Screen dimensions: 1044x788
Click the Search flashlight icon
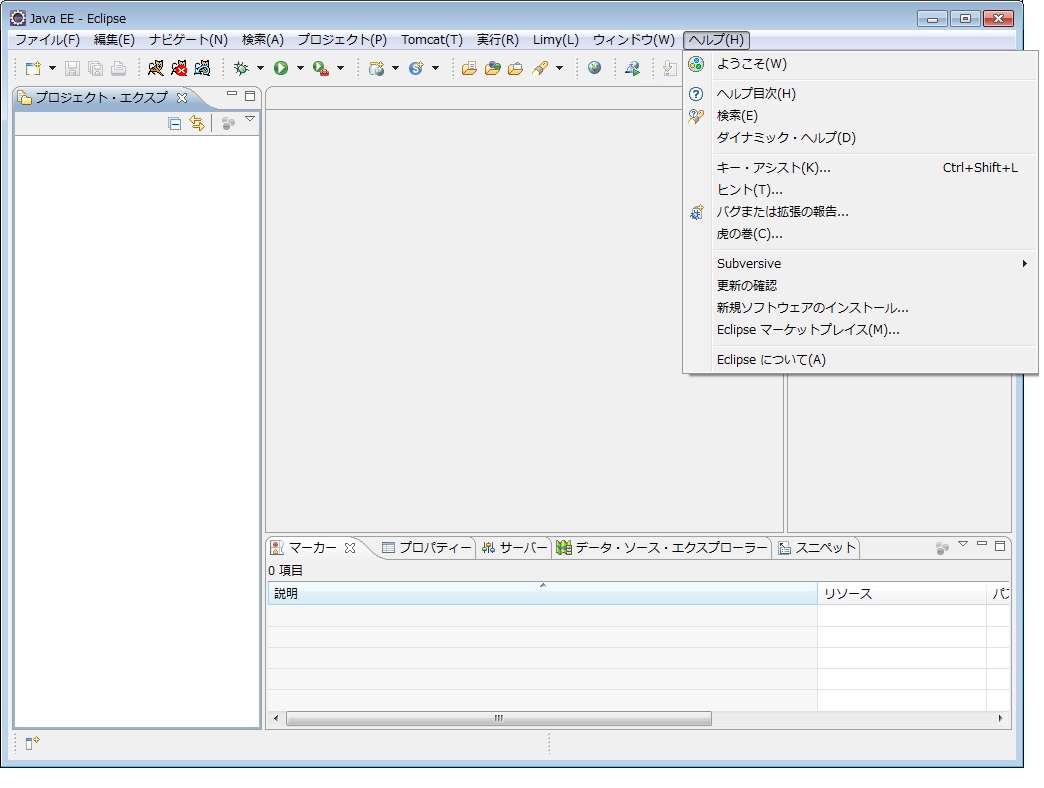point(540,68)
